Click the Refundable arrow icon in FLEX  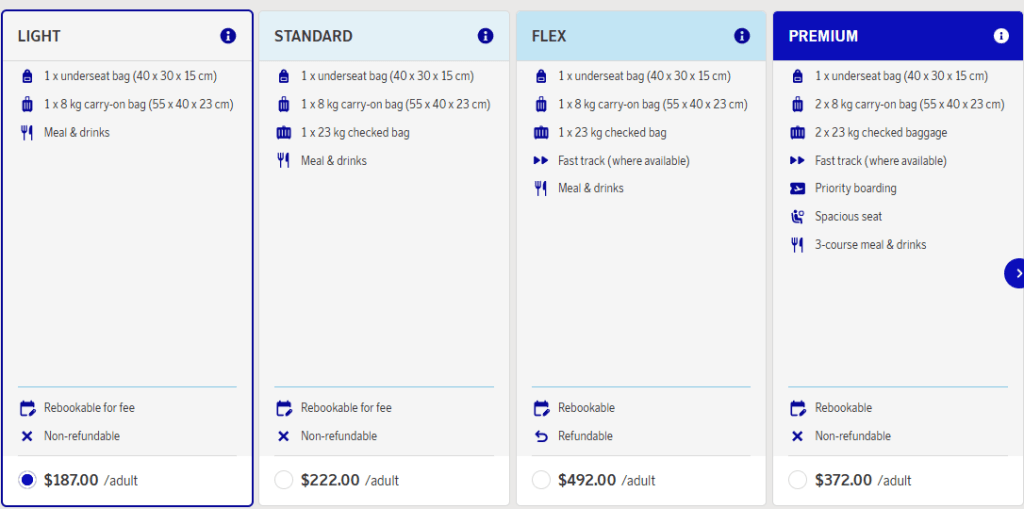541,436
